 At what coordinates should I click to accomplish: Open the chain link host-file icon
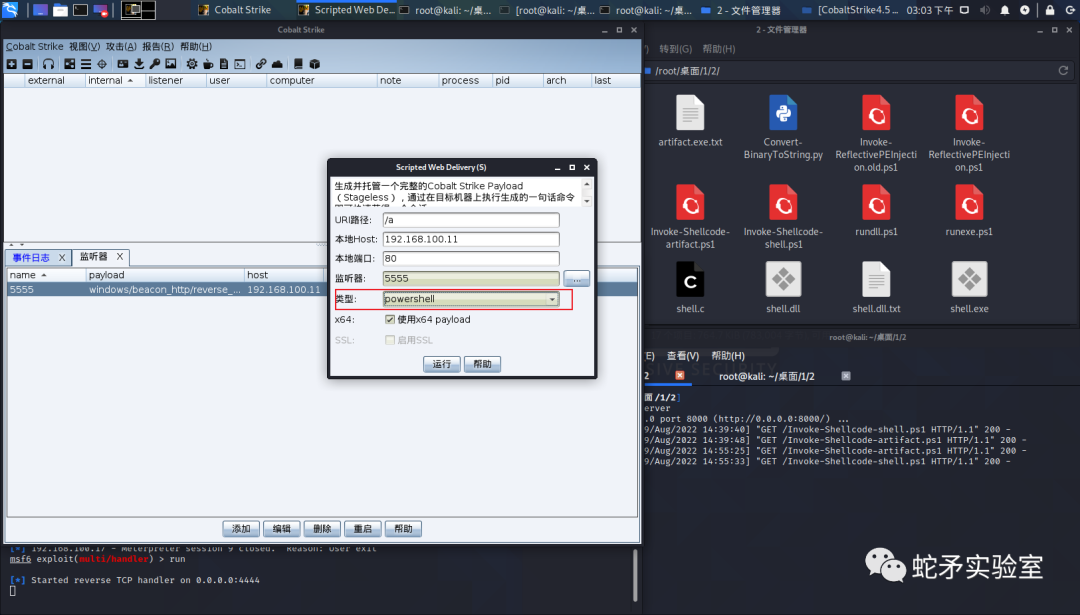point(261,64)
